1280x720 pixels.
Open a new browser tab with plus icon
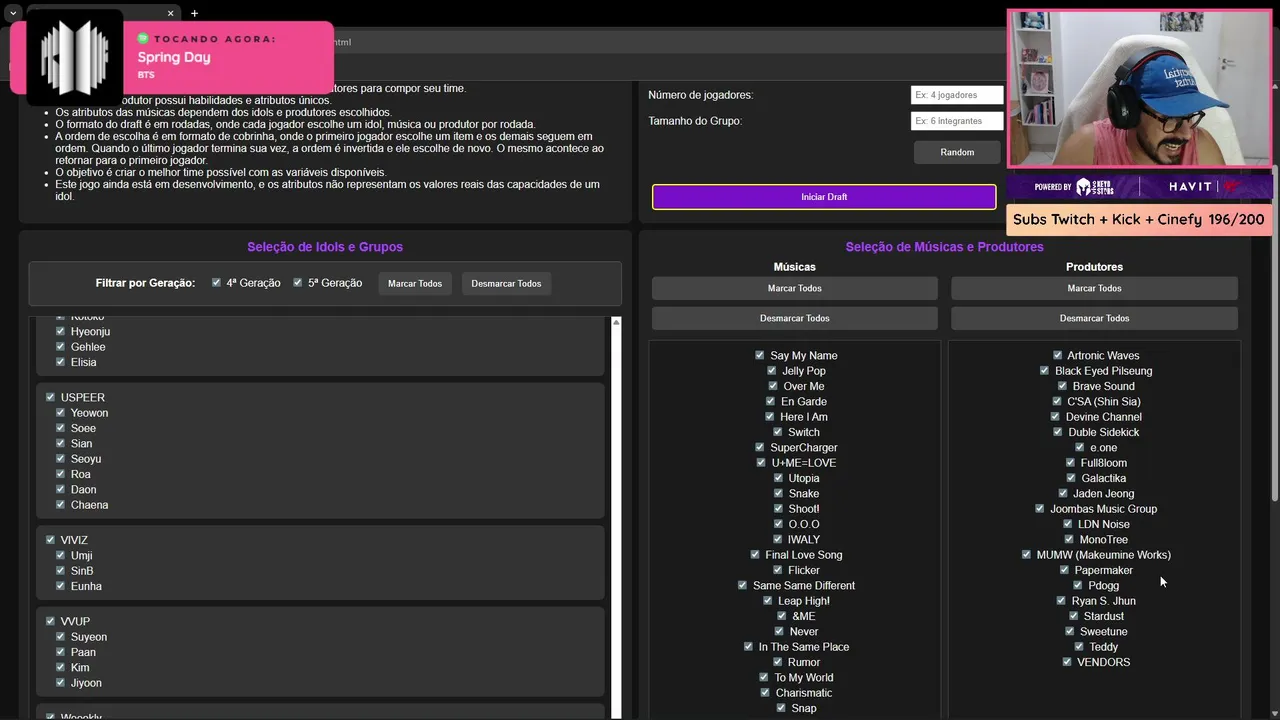[x=194, y=13]
